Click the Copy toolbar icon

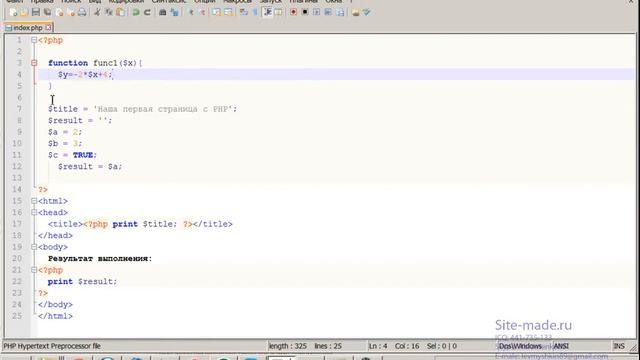pyautogui.click(x=109, y=12)
